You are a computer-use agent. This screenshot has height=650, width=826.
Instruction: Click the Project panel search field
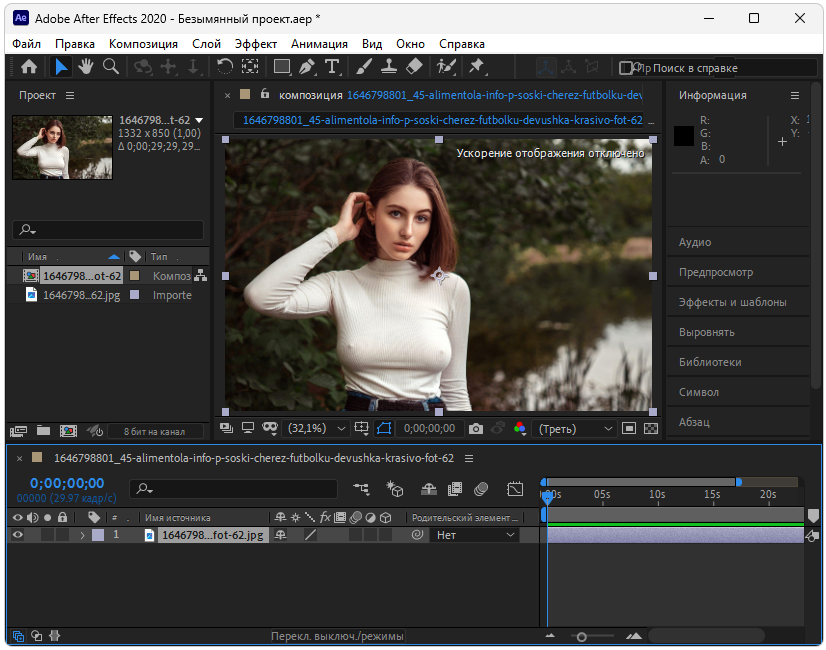click(108, 230)
